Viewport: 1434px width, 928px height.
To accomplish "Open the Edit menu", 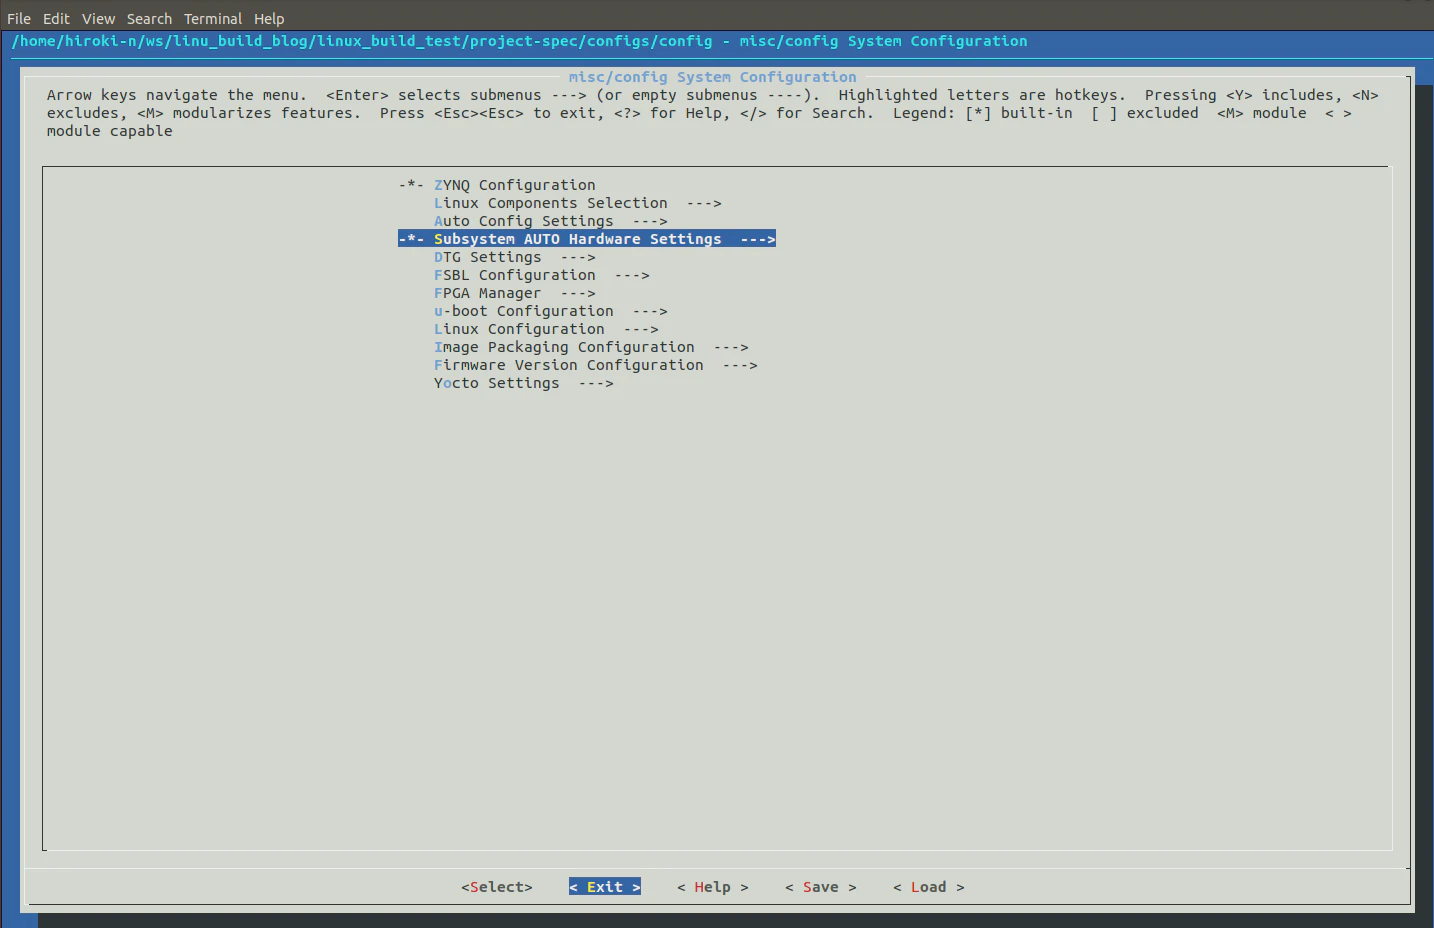I will click(56, 19).
